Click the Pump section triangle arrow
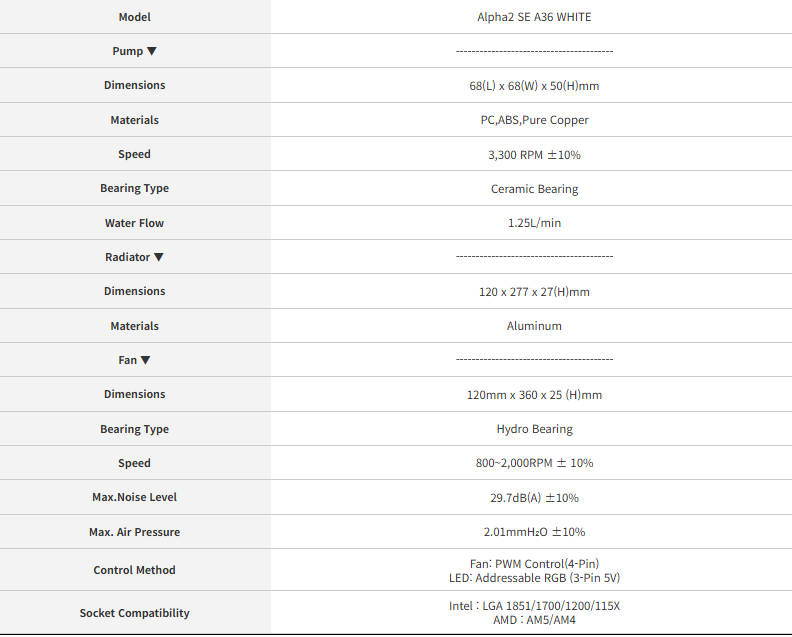This screenshot has height=637, width=792. coord(152,51)
